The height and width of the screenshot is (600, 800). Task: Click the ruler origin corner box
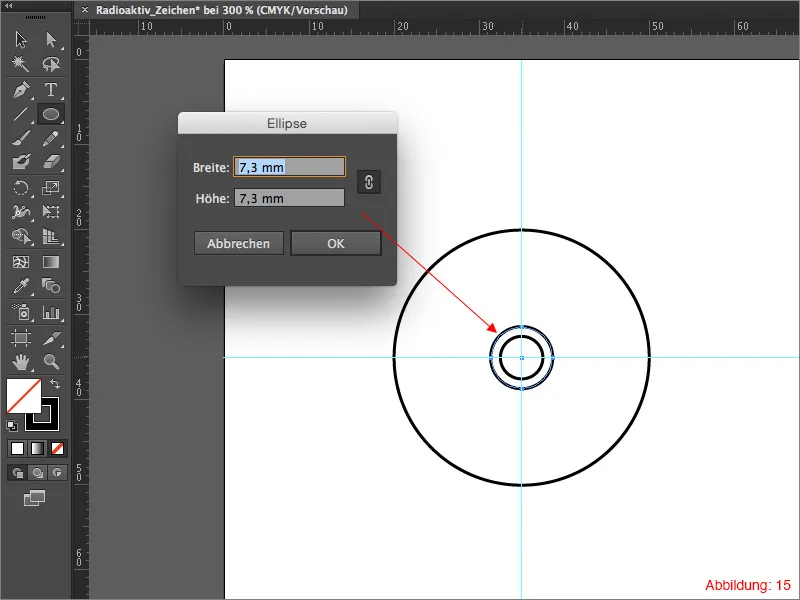tap(81, 28)
